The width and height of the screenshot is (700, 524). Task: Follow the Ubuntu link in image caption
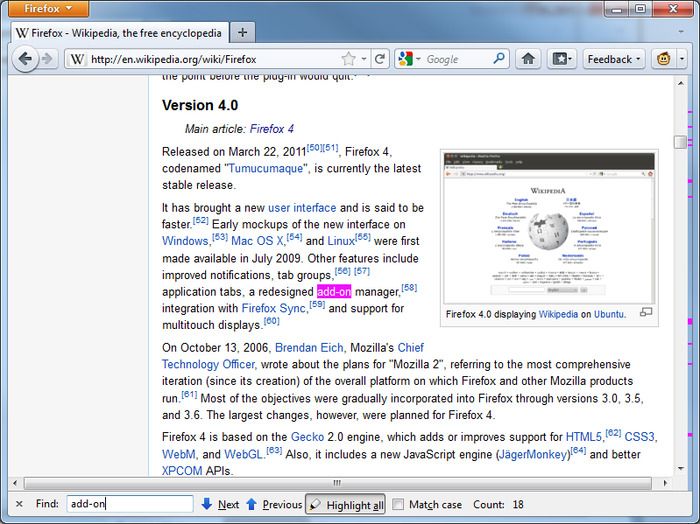tap(608, 314)
